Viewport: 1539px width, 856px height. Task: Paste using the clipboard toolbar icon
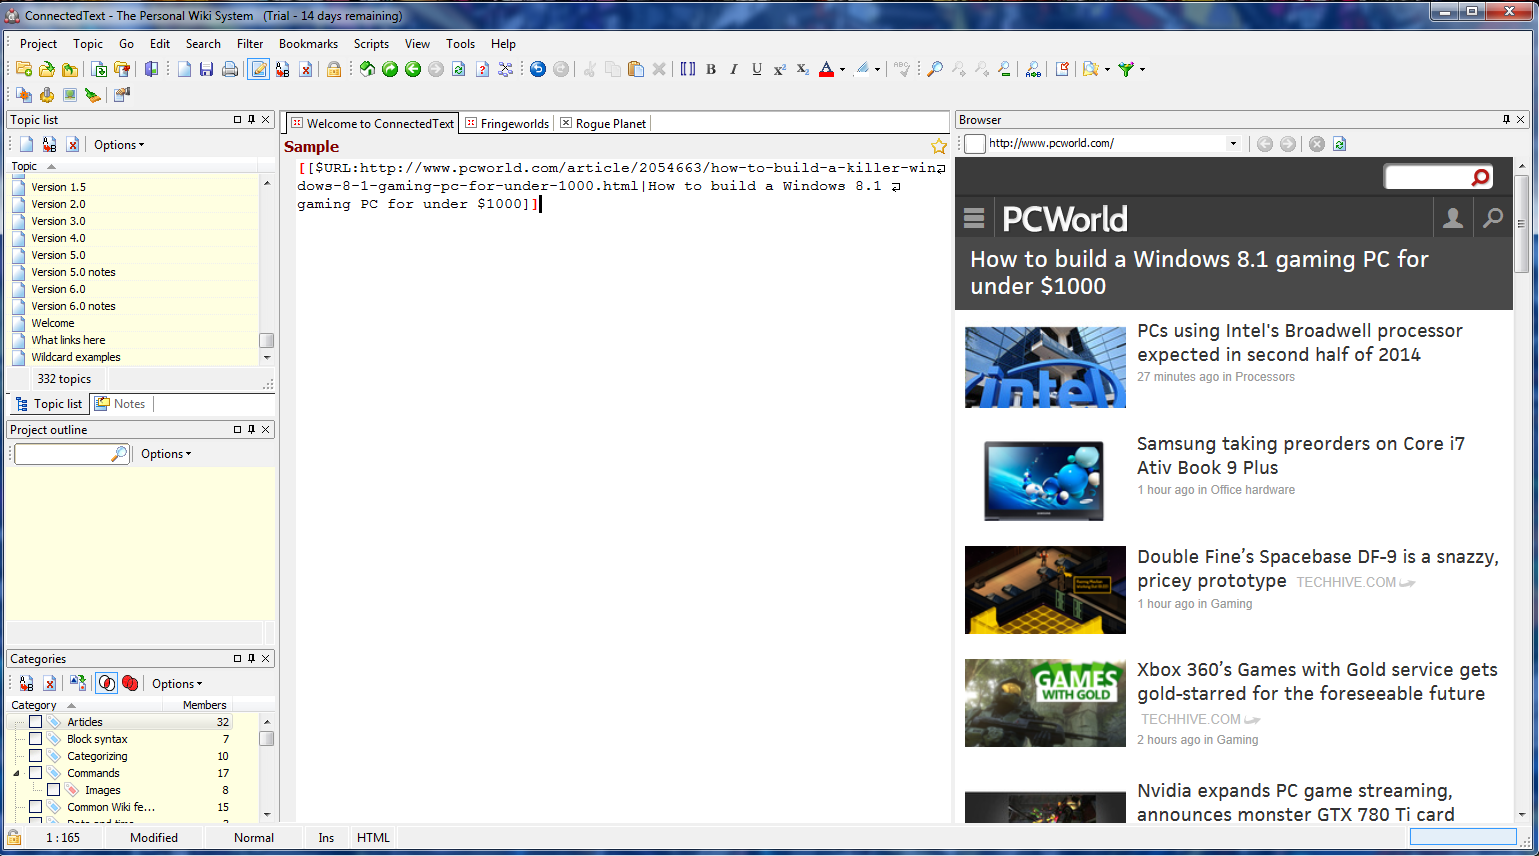point(635,69)
